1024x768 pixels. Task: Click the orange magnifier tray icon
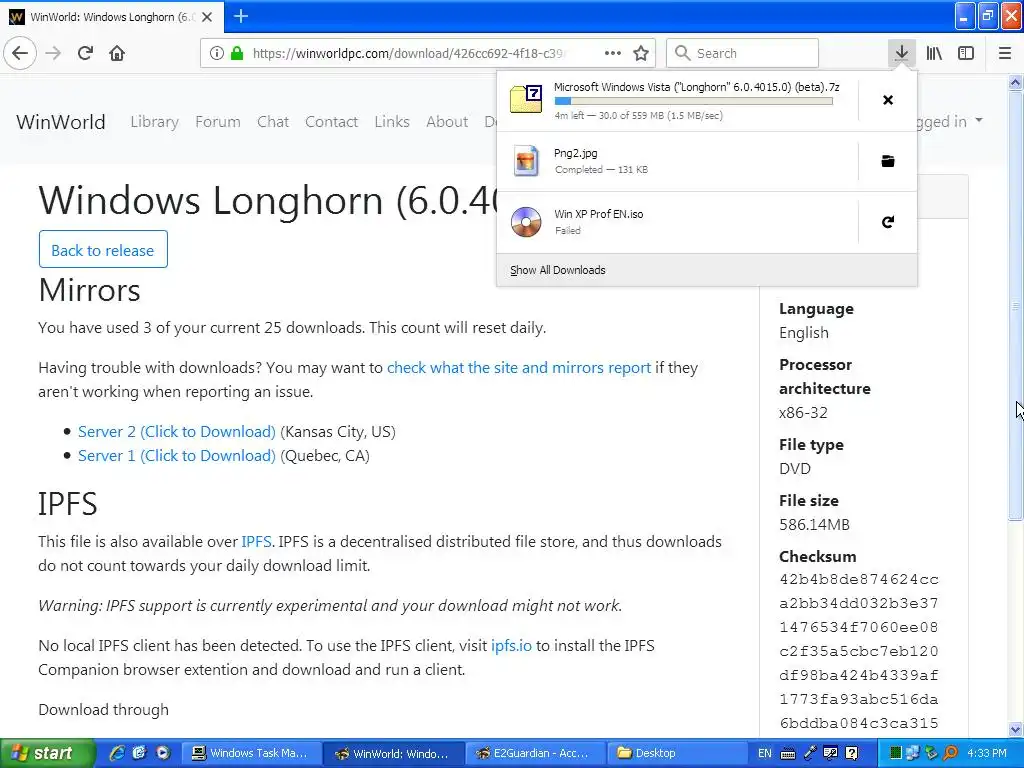pos(950,753)
